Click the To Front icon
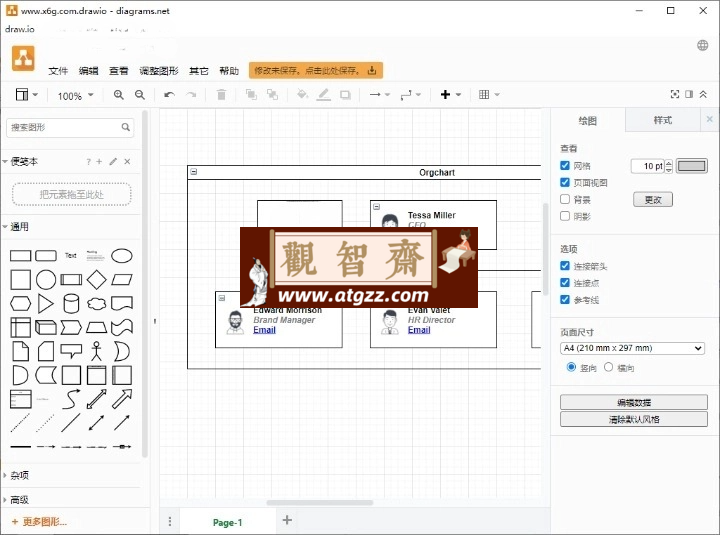Screen dimensions: 720x535 pos(251,95)
